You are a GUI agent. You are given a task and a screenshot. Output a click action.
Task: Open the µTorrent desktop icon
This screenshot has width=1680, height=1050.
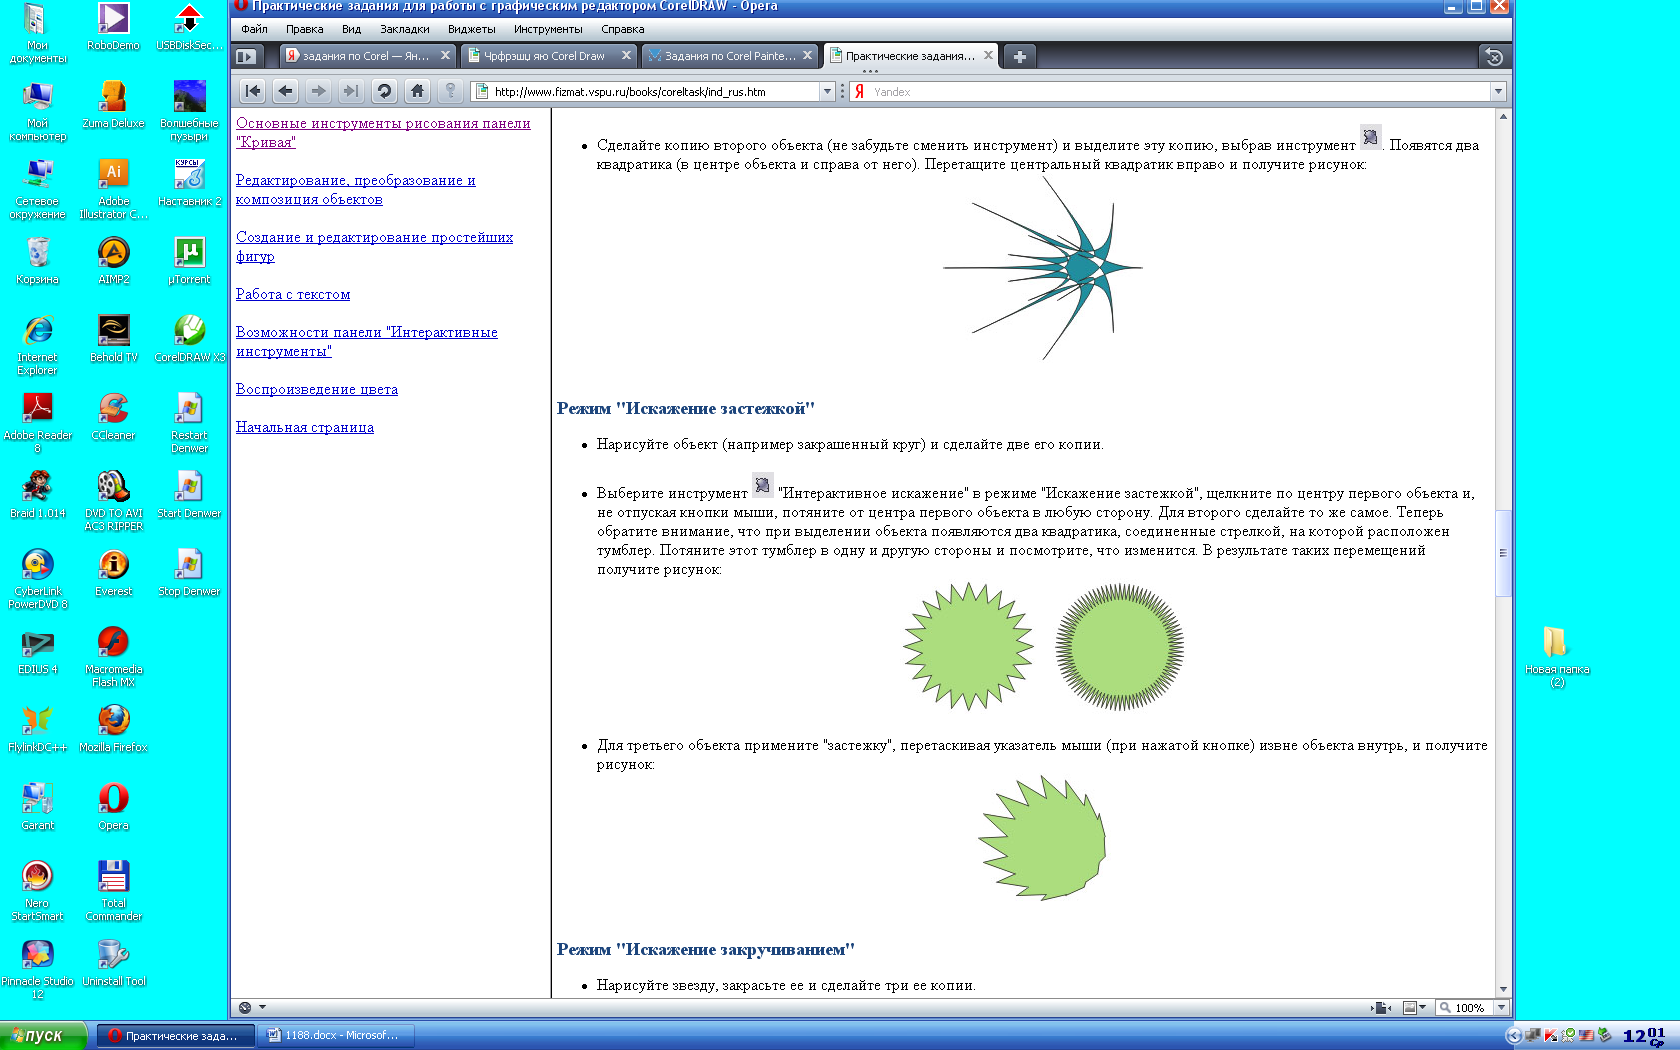click(189, 261)
